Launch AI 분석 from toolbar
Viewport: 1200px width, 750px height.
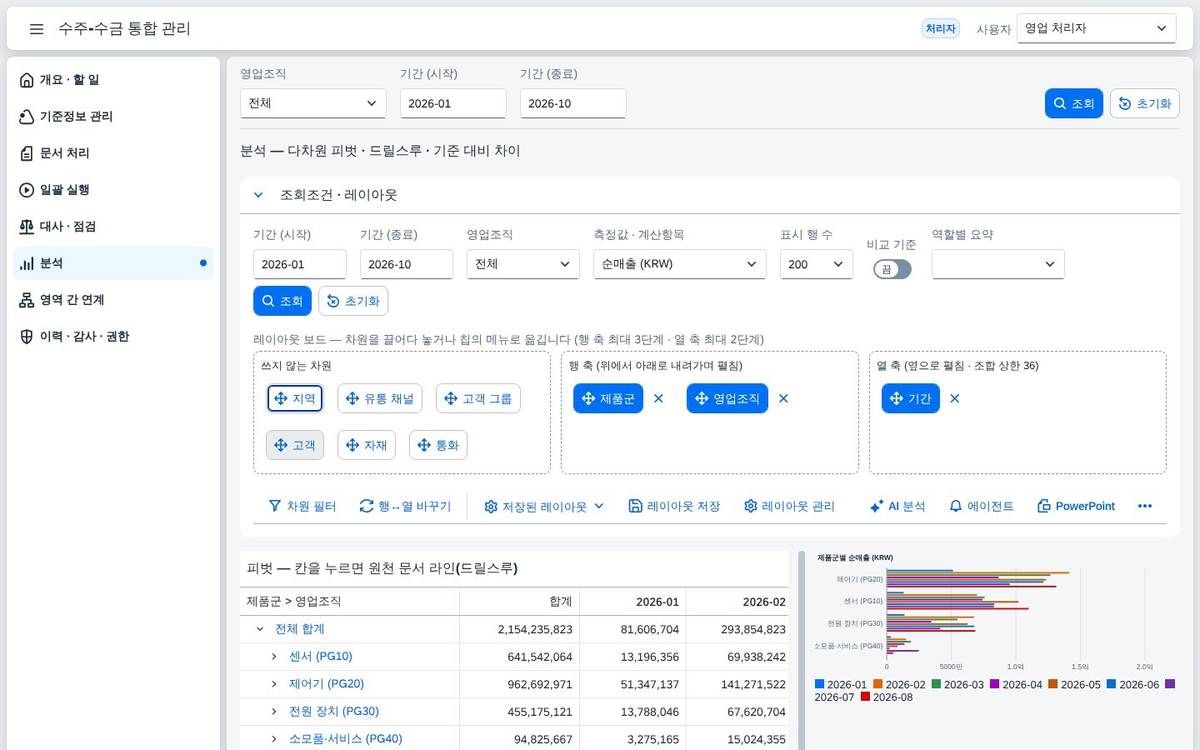(897, 506)
